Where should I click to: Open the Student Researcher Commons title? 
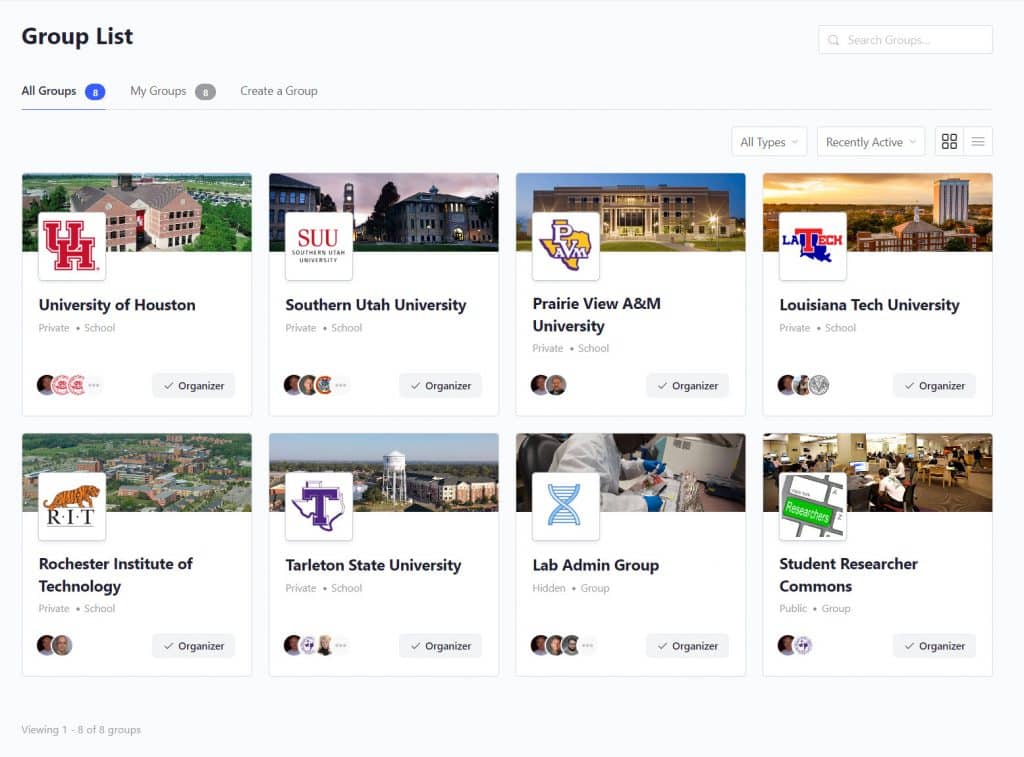click(x=848, y=575)
